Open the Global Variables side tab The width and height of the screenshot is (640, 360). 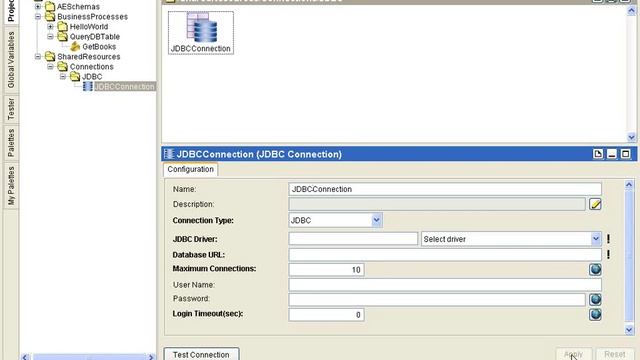point(11,60)
